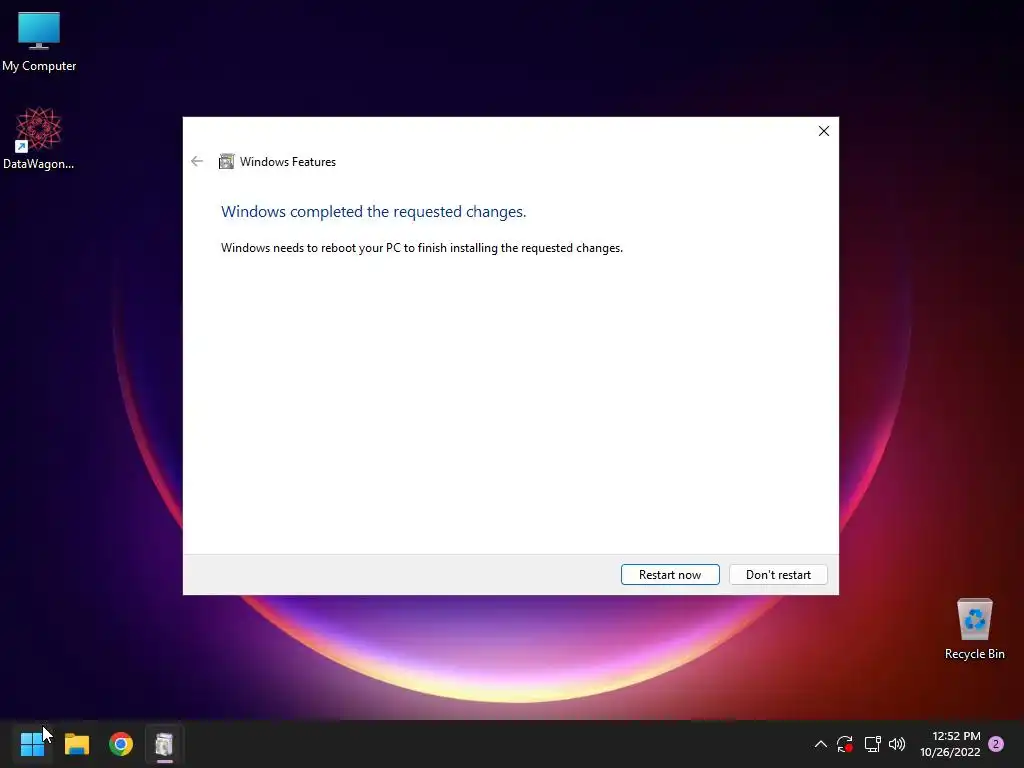Show hidden system tray icons
This screenshot has height=768, width=1024.
pyautogui.click(x=821, y=744)
